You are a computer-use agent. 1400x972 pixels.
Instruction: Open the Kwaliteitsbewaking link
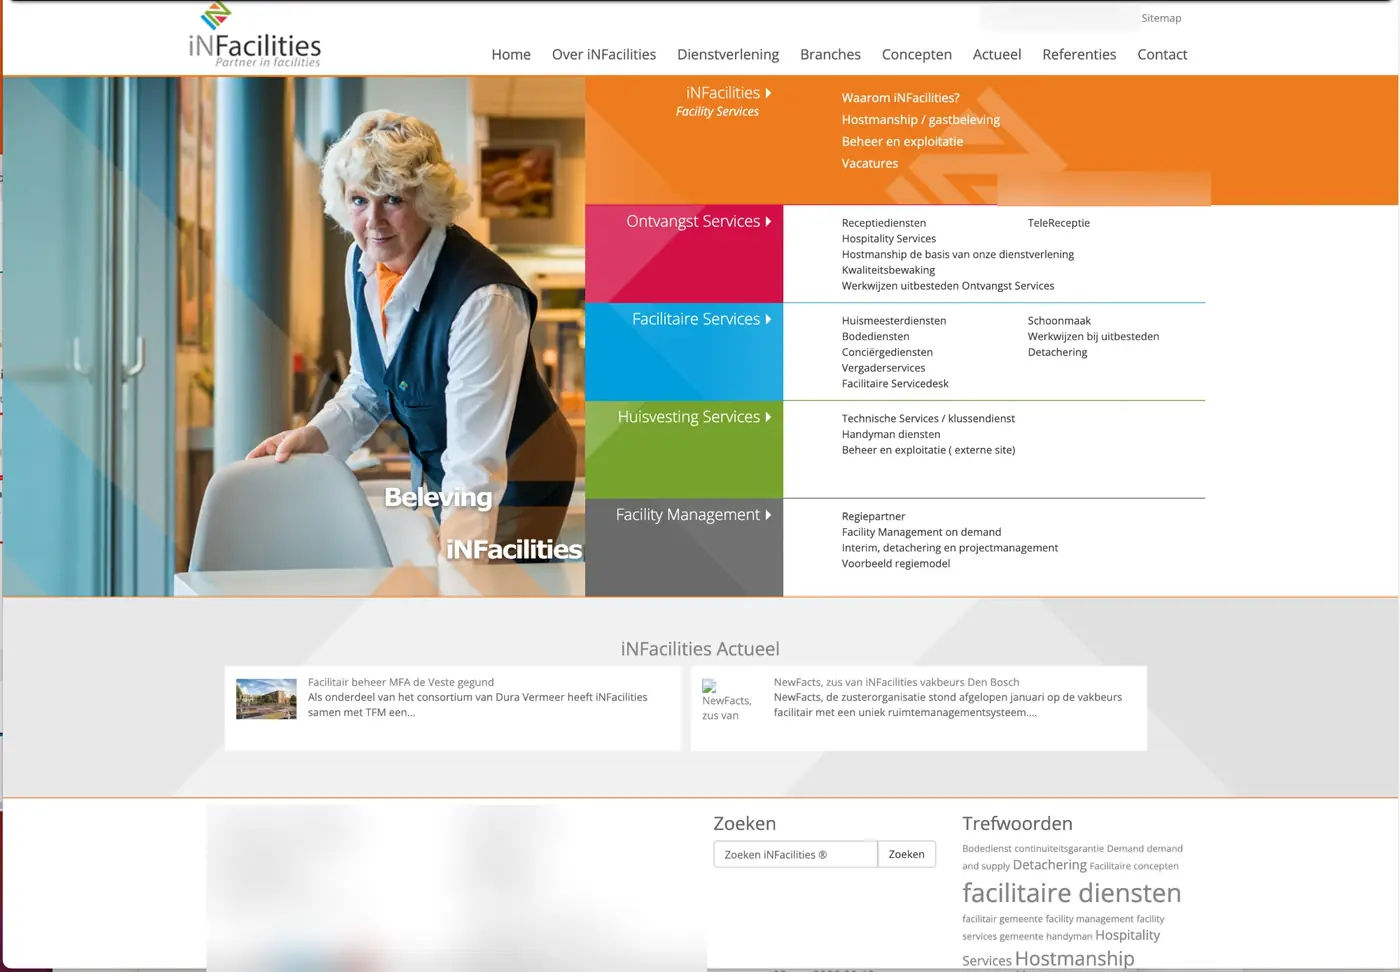click(888, 270)
